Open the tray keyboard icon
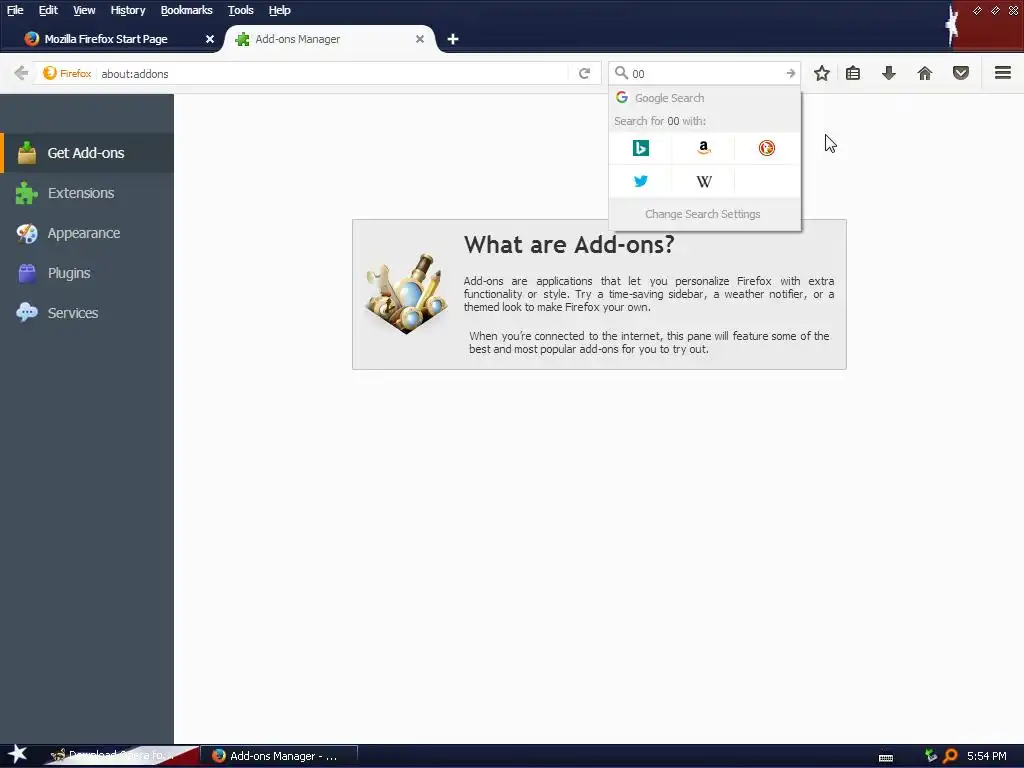 pyautogui.click(x=886, y=757)
